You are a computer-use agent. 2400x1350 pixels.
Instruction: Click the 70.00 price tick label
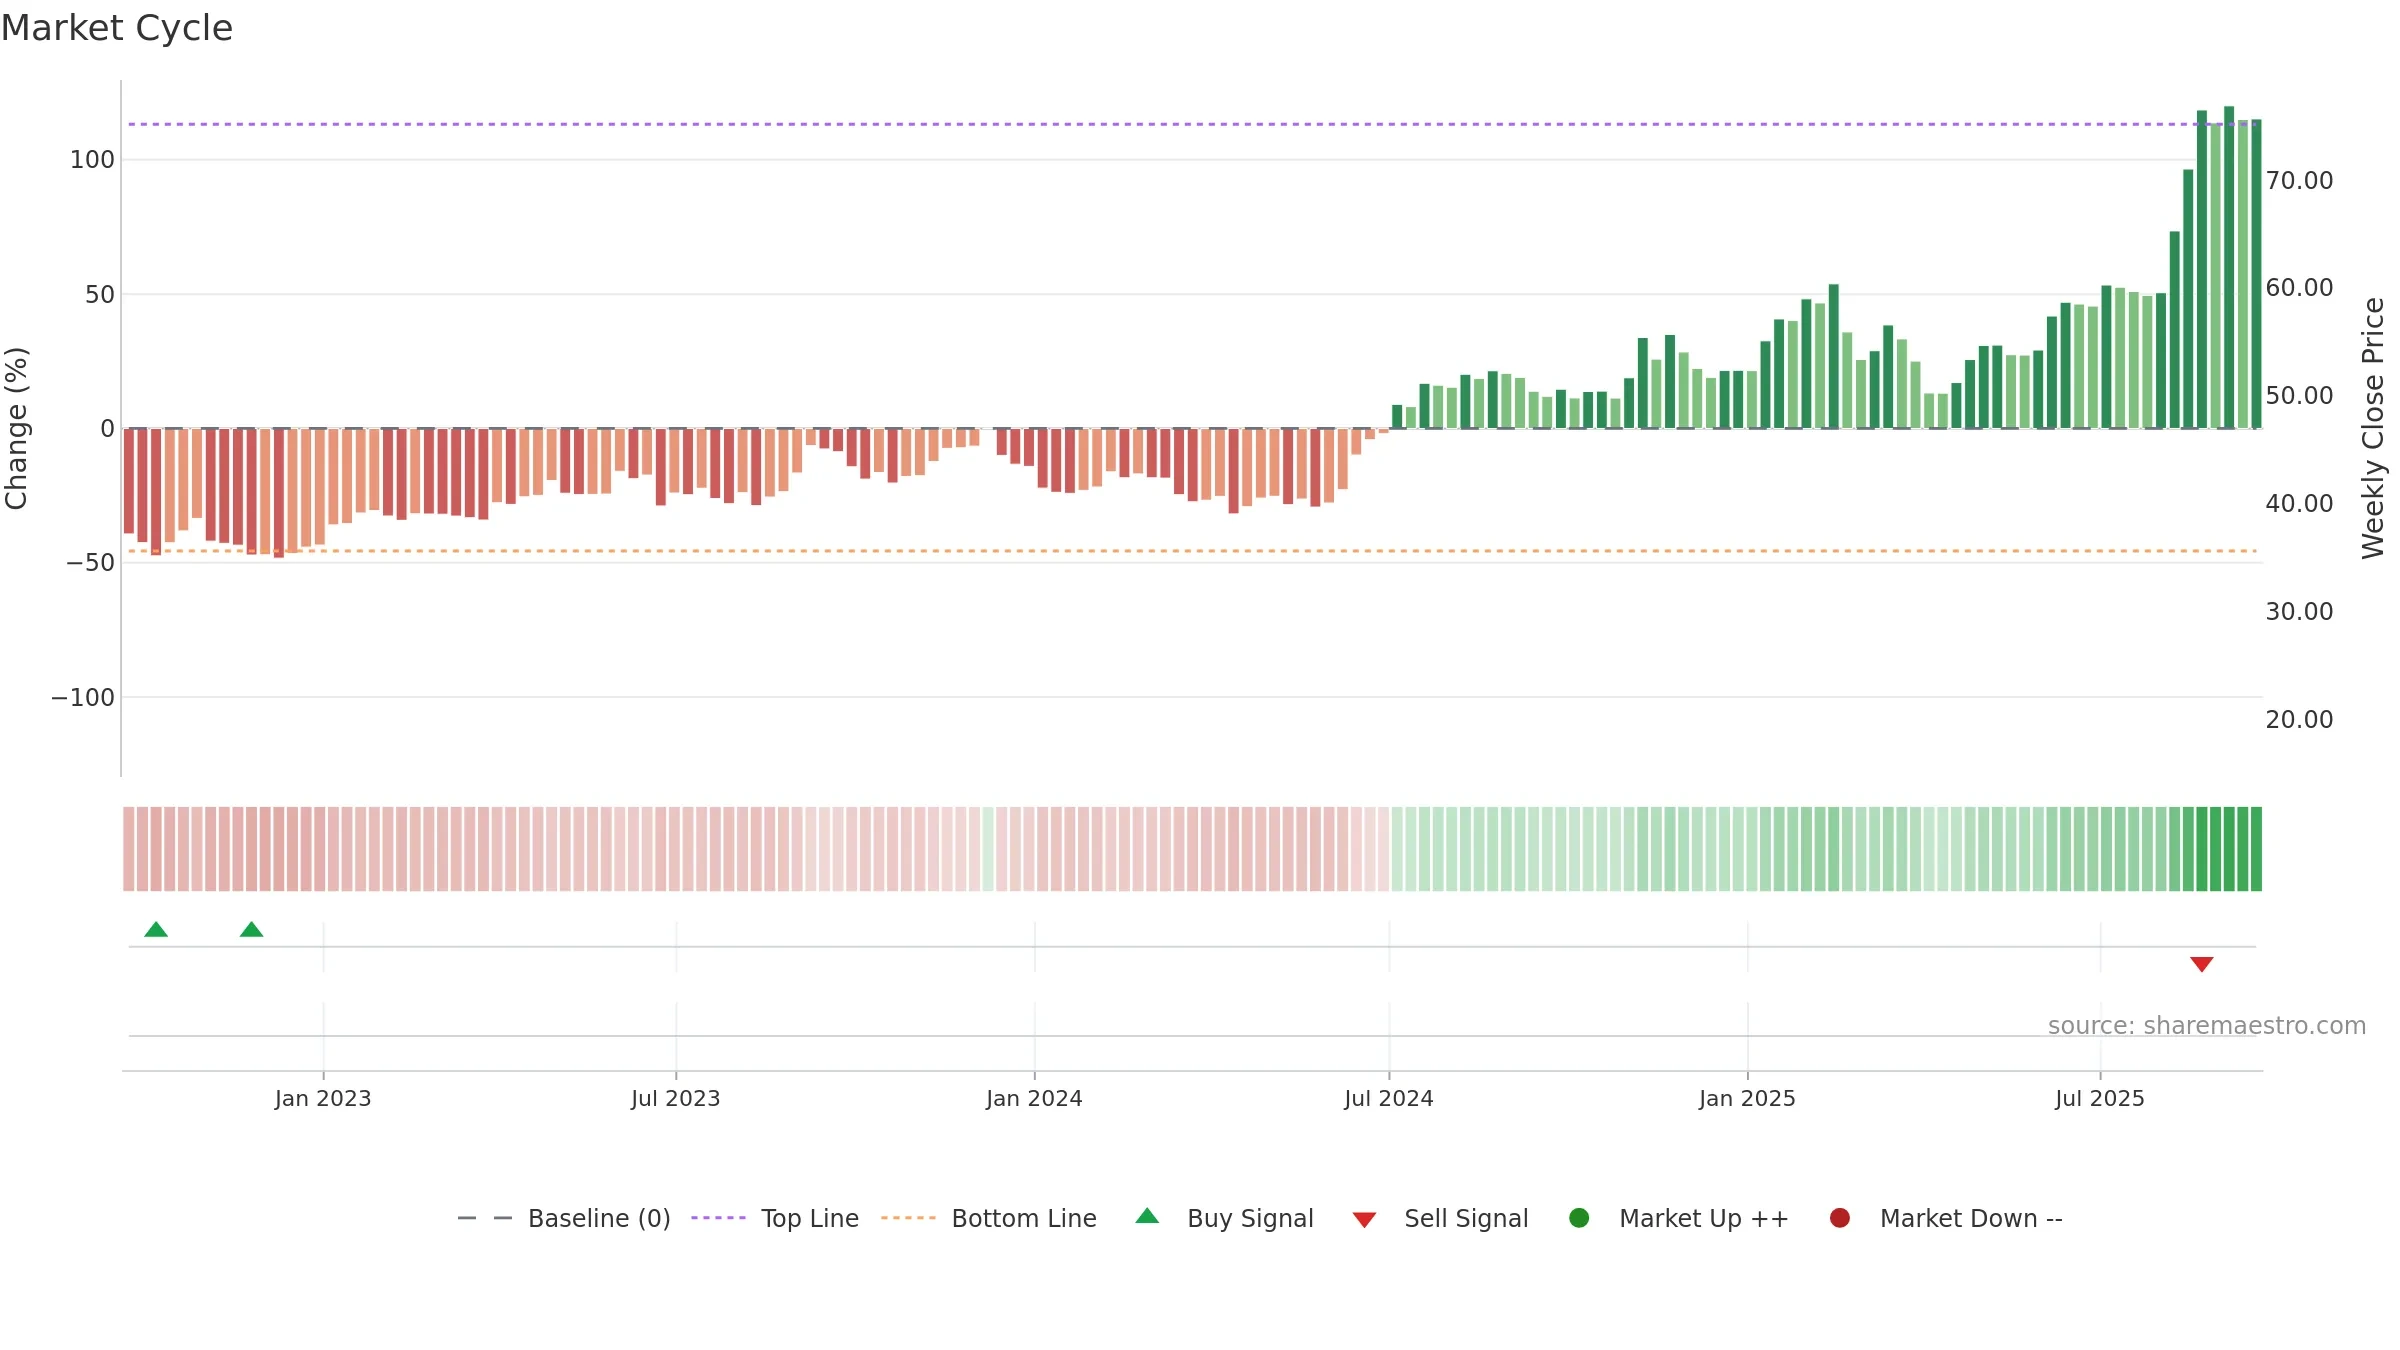2299,181
